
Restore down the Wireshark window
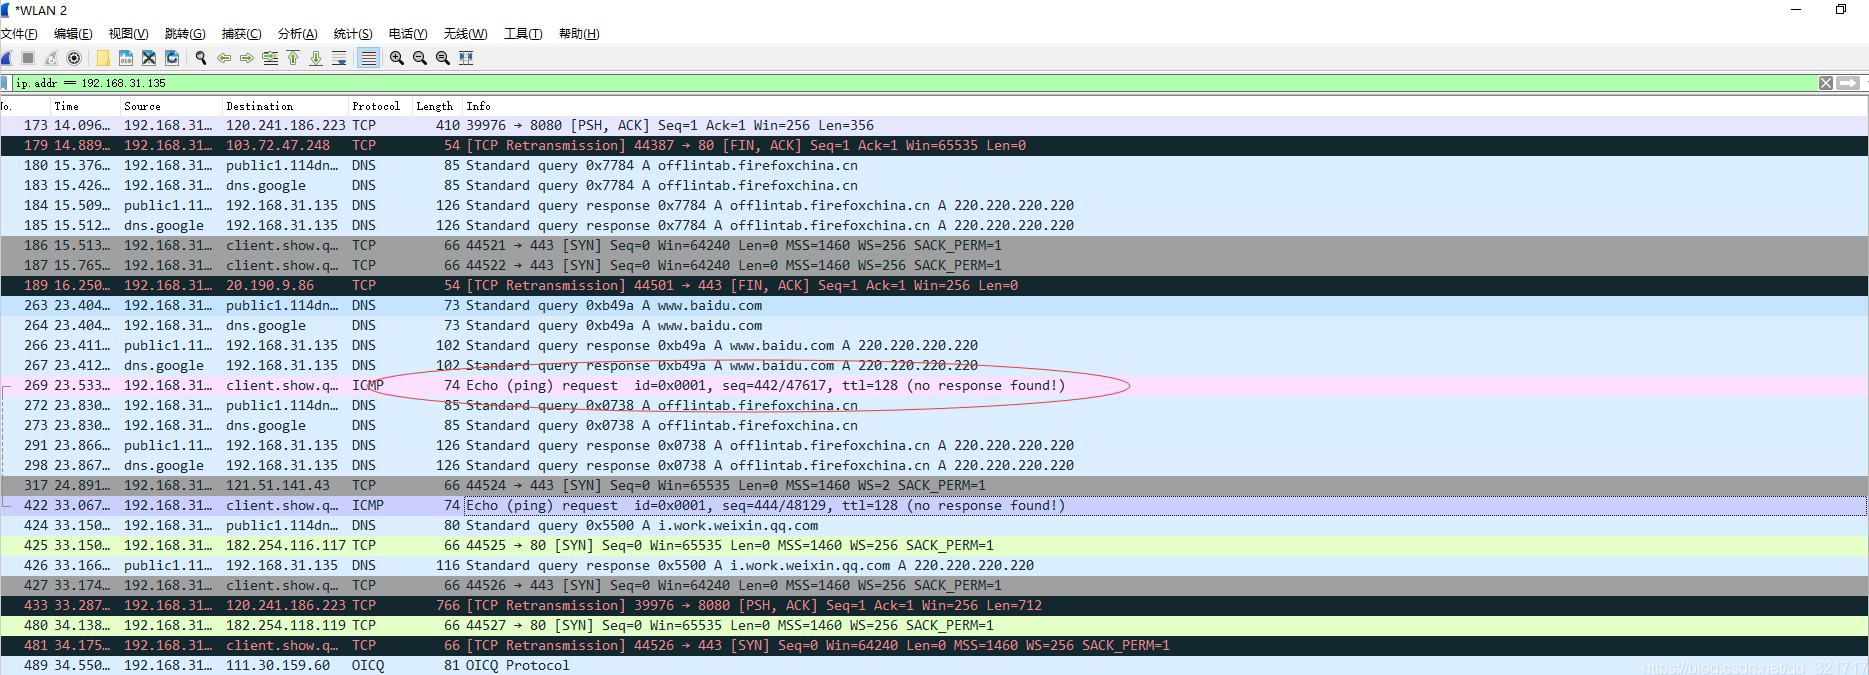point(1841,10)
